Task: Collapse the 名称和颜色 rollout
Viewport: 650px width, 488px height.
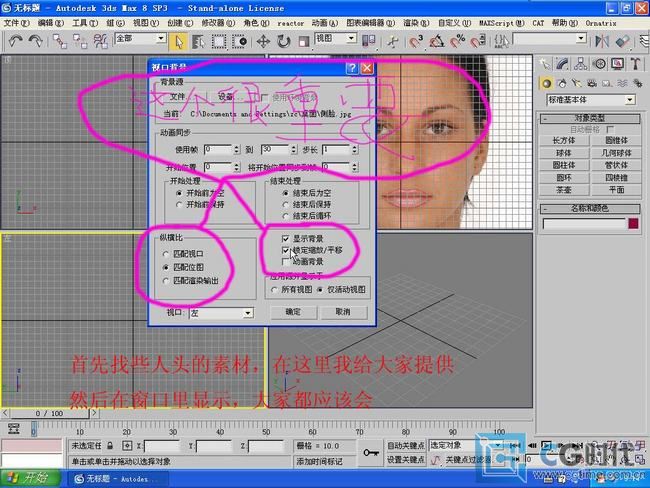Action: pos(590,208)
